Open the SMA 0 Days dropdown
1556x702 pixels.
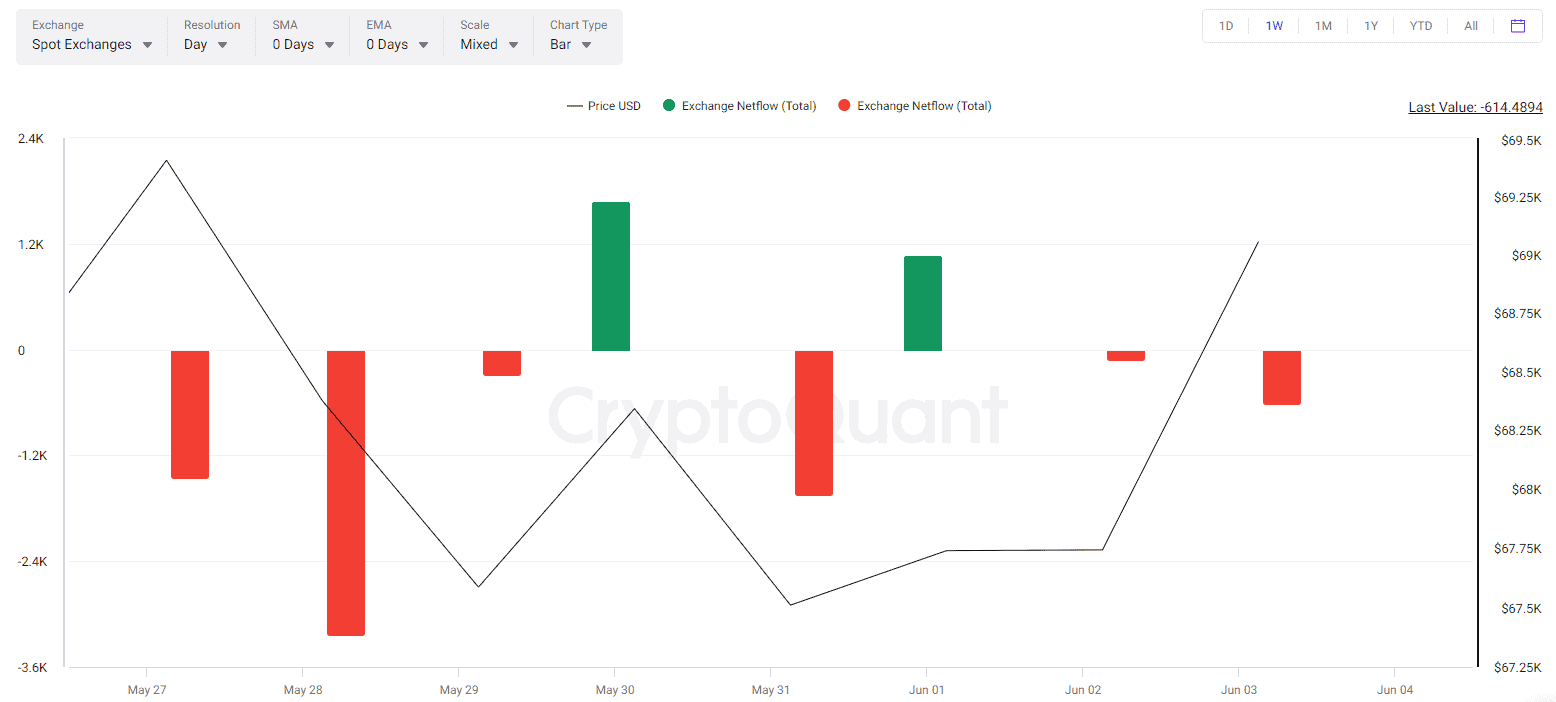(x=303, y=44)
